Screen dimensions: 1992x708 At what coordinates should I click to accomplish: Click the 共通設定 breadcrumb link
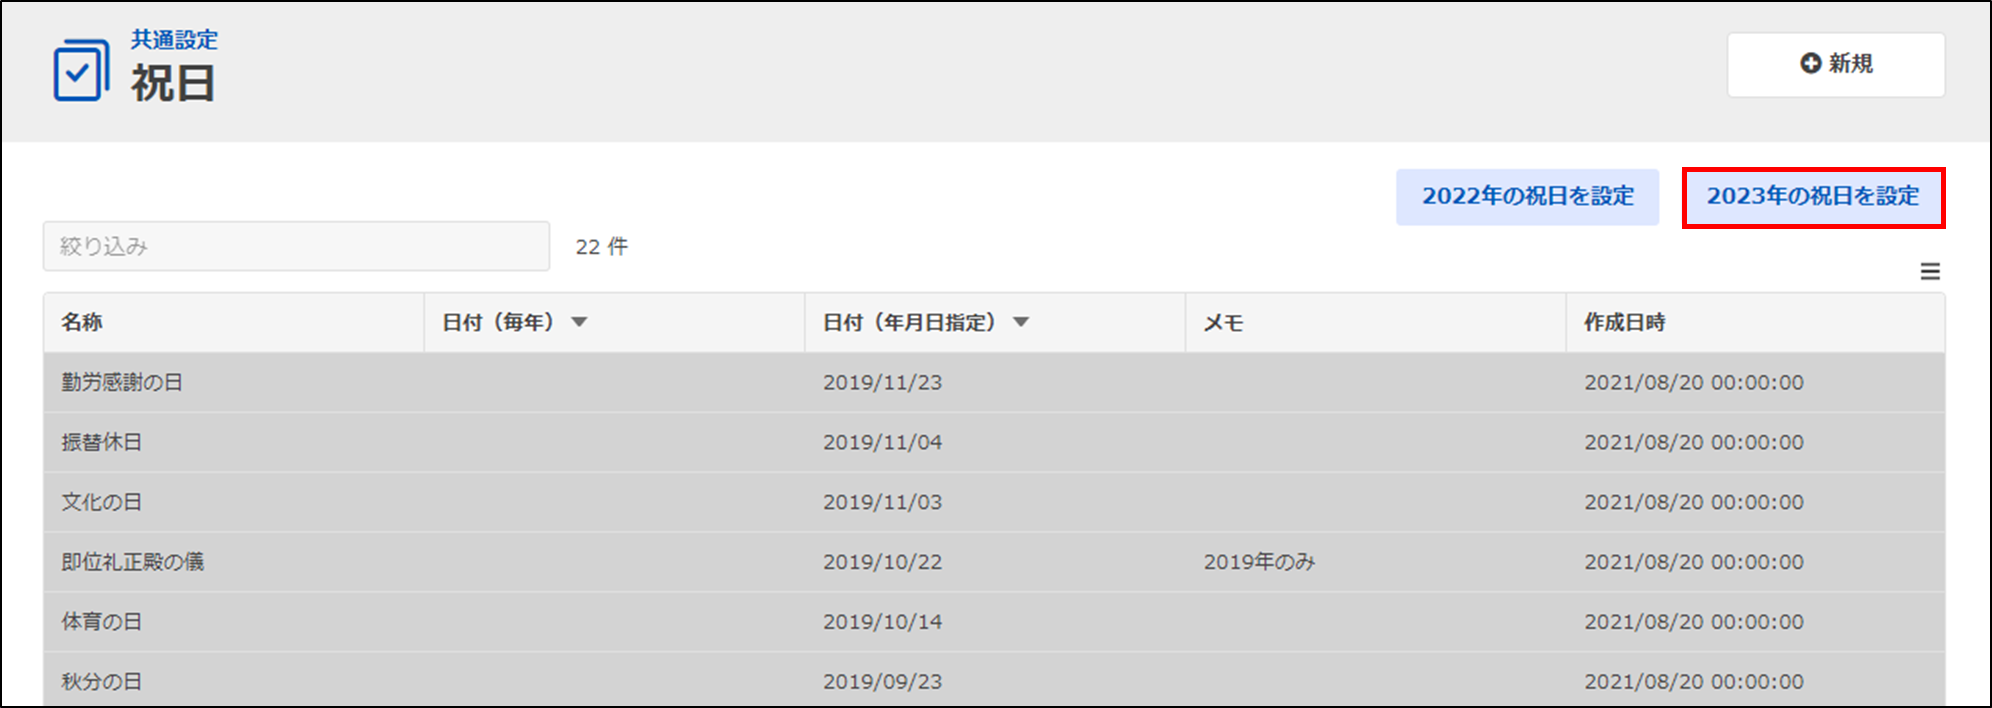pyautogui.click(x=174, y=39)
